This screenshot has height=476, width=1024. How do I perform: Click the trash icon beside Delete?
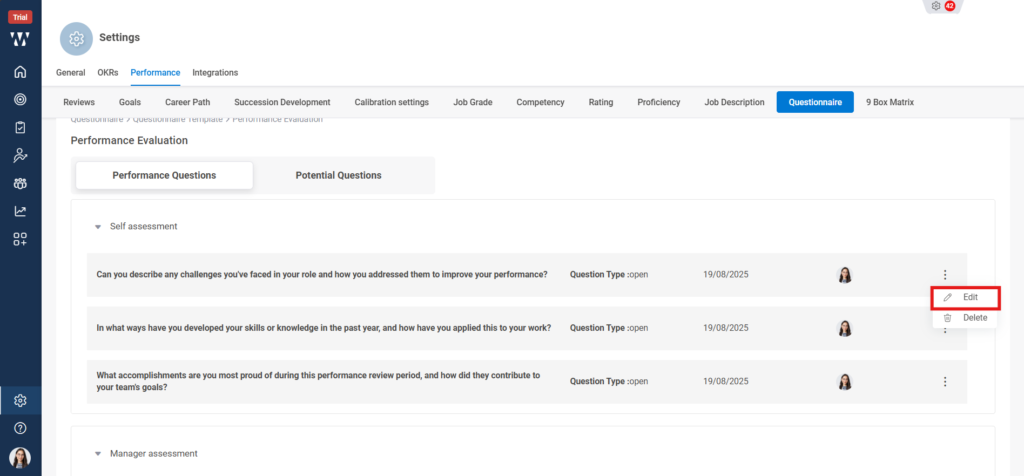(948, 318)
